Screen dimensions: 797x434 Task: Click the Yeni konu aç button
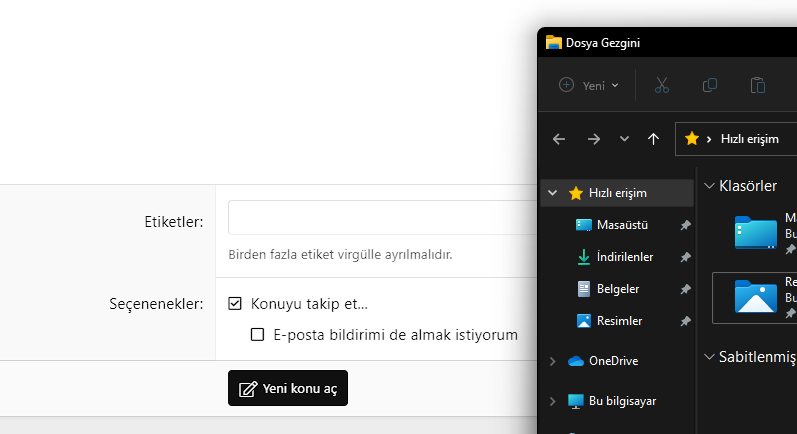[x=288, y=388]
